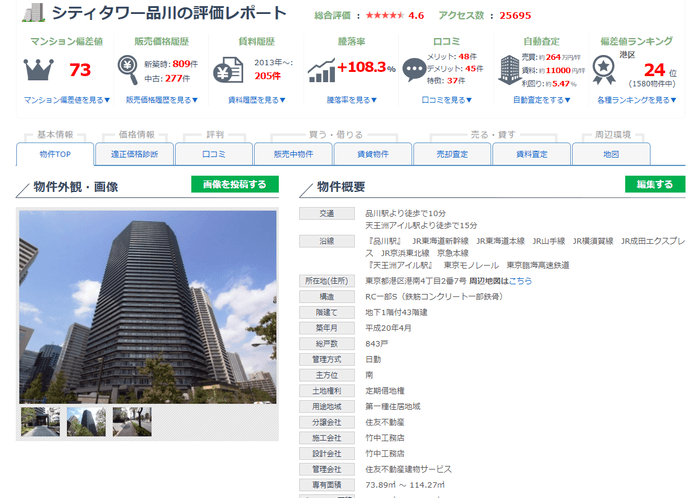Select the 地図 tab

point(611,154)
